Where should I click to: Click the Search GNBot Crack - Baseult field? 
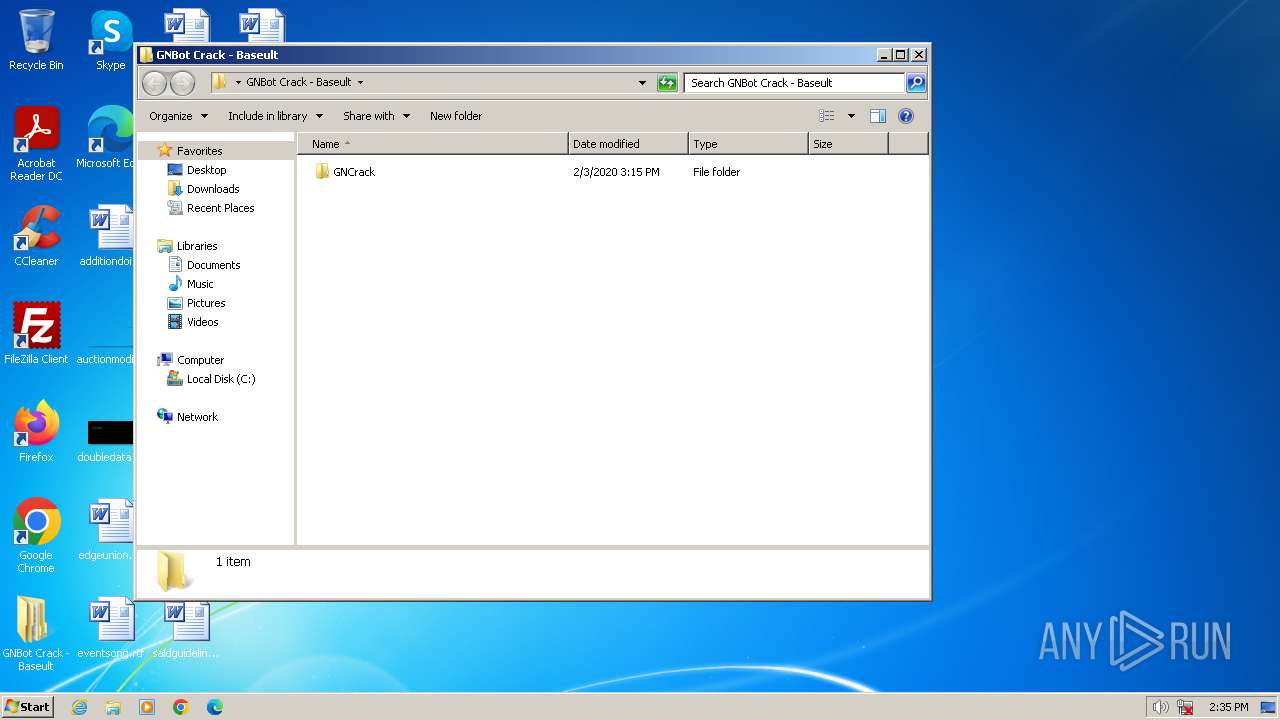point(795,83)
